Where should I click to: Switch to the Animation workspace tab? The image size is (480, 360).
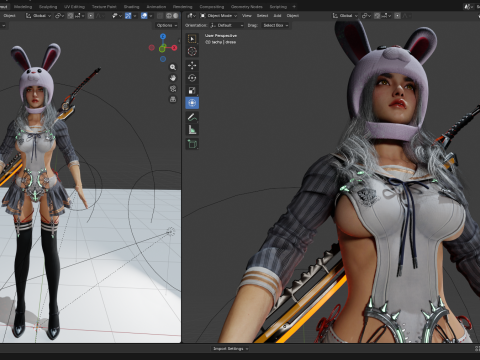(156, 6)
